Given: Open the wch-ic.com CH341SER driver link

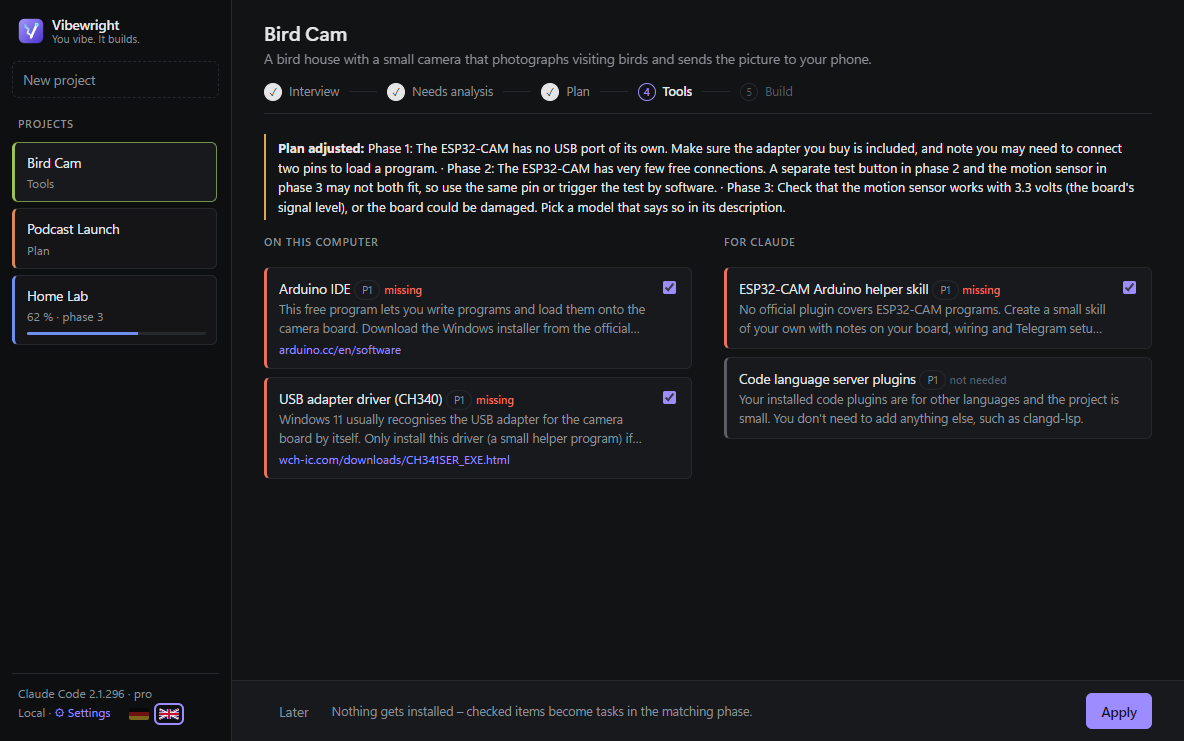Looking at the screenshot, I should pos(394,460).
